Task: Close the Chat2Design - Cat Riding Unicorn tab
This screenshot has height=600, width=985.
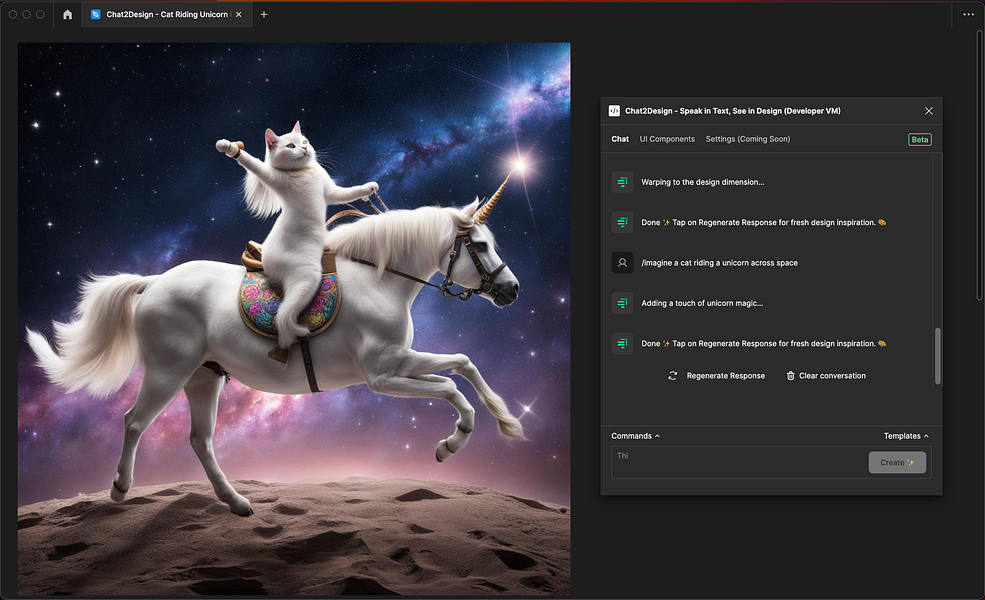Action: click(x=239, y=14)
